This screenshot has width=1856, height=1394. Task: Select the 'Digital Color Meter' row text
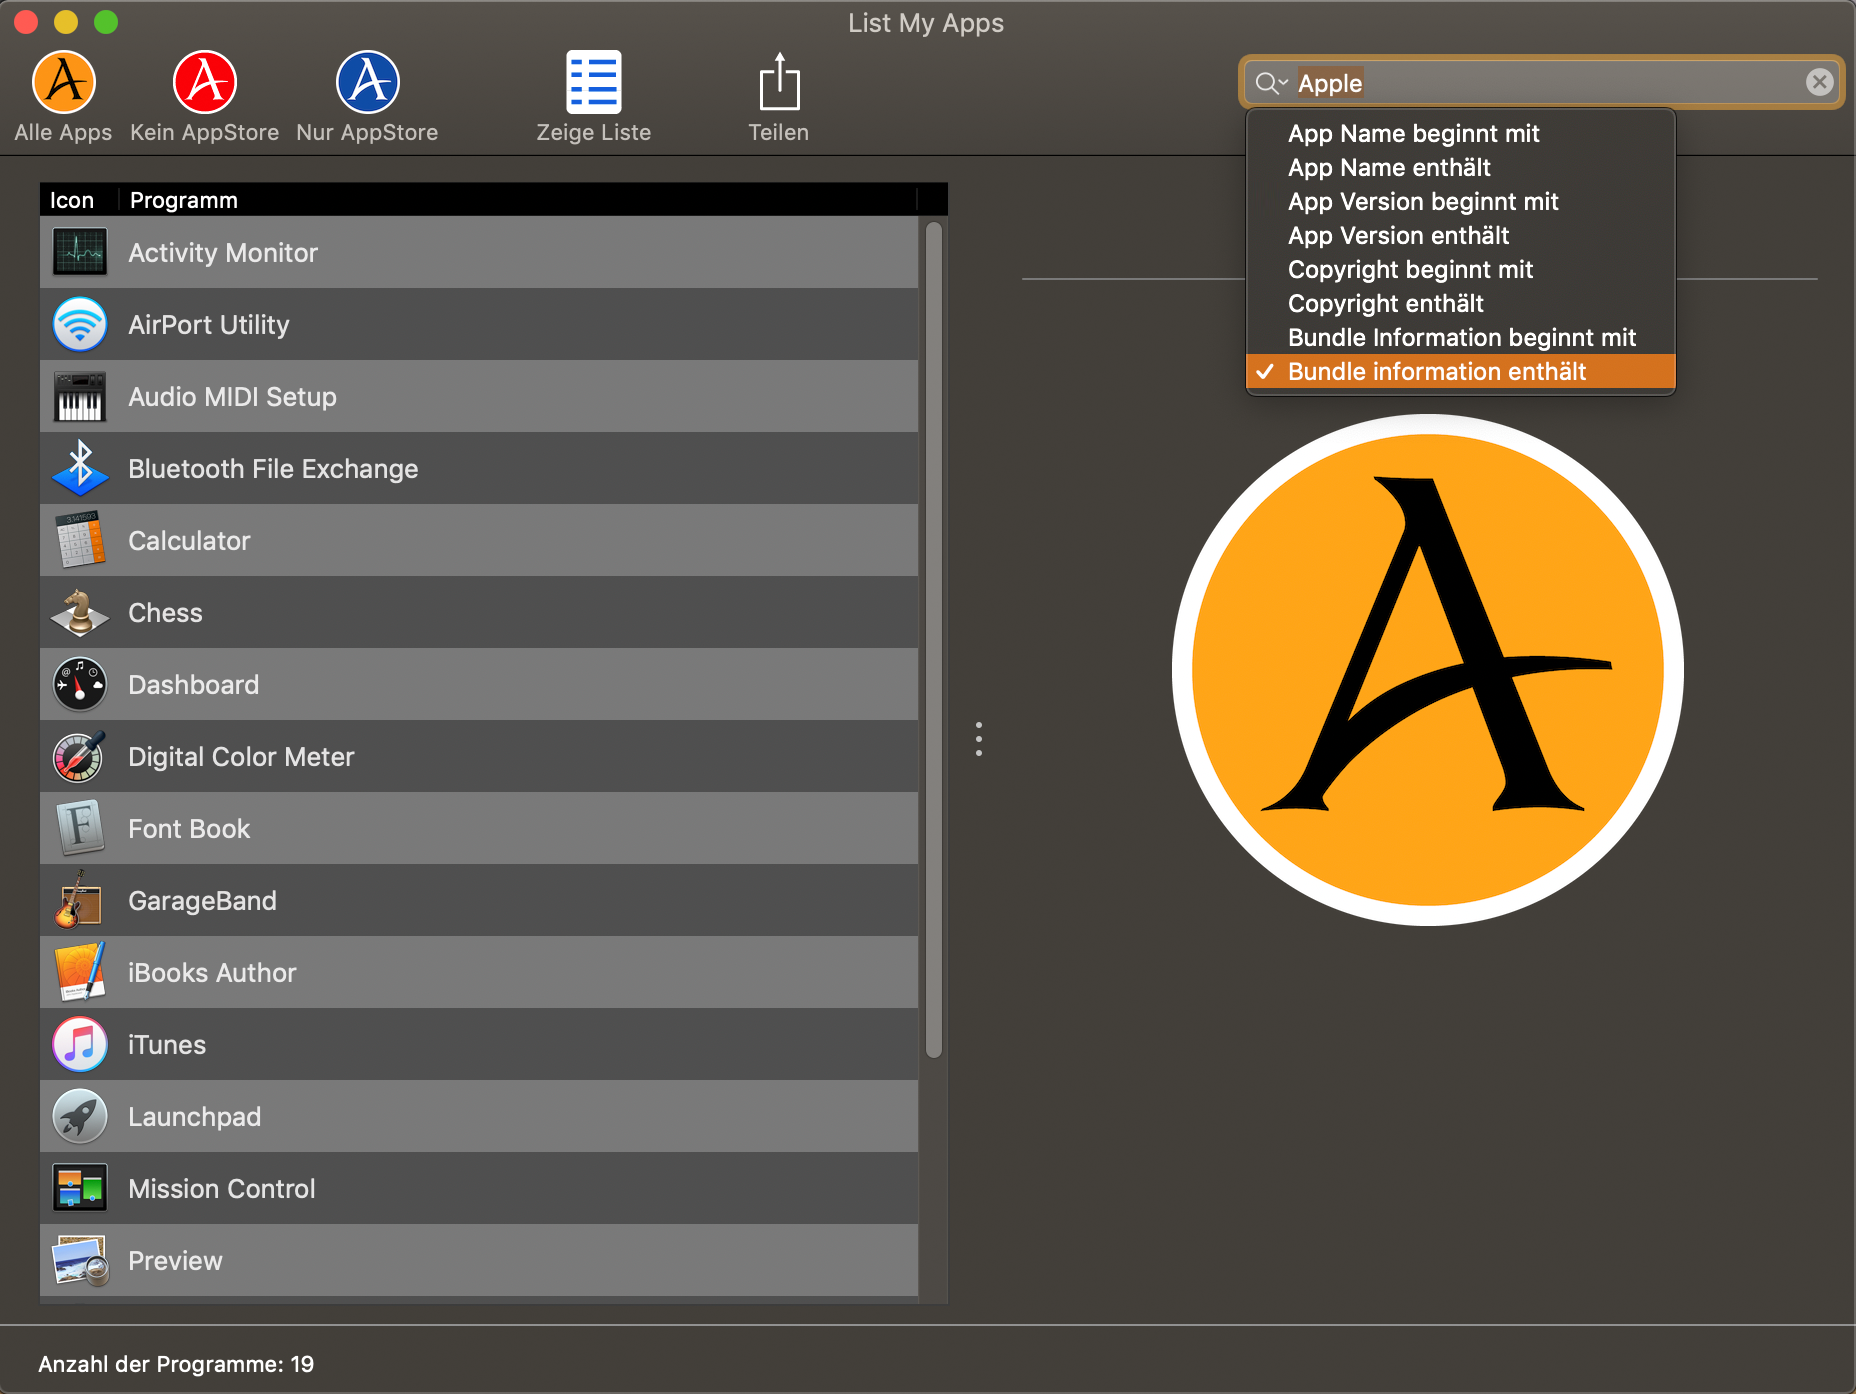tap(241, 757)
